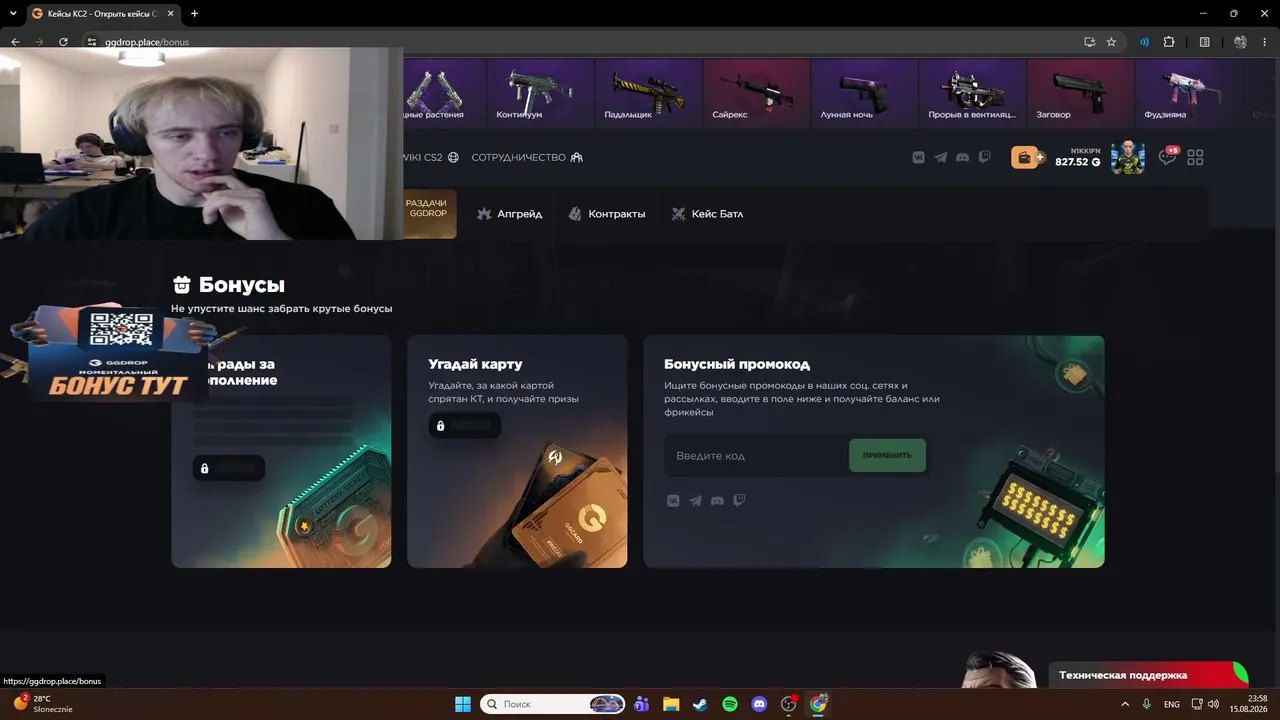Open the 'WIKI CS2' link
Viewport: 1280px width, 720px height.
pyautogui.click(x=430, y=157)
